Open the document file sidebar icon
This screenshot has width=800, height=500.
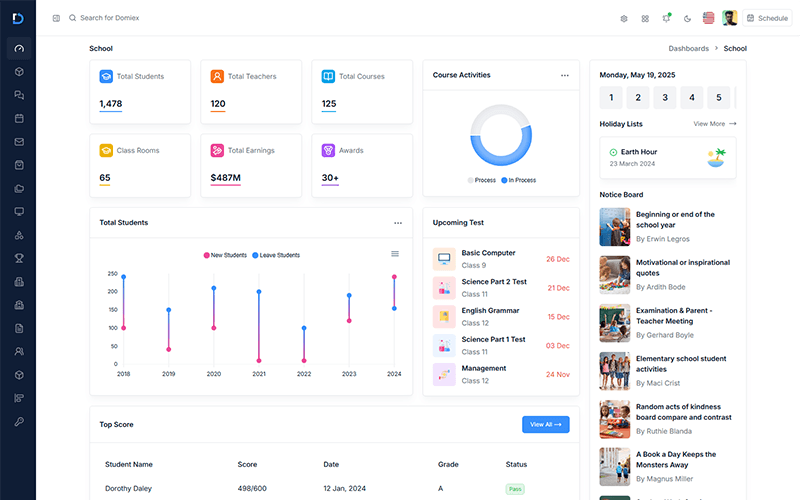[x=19, y=328]
